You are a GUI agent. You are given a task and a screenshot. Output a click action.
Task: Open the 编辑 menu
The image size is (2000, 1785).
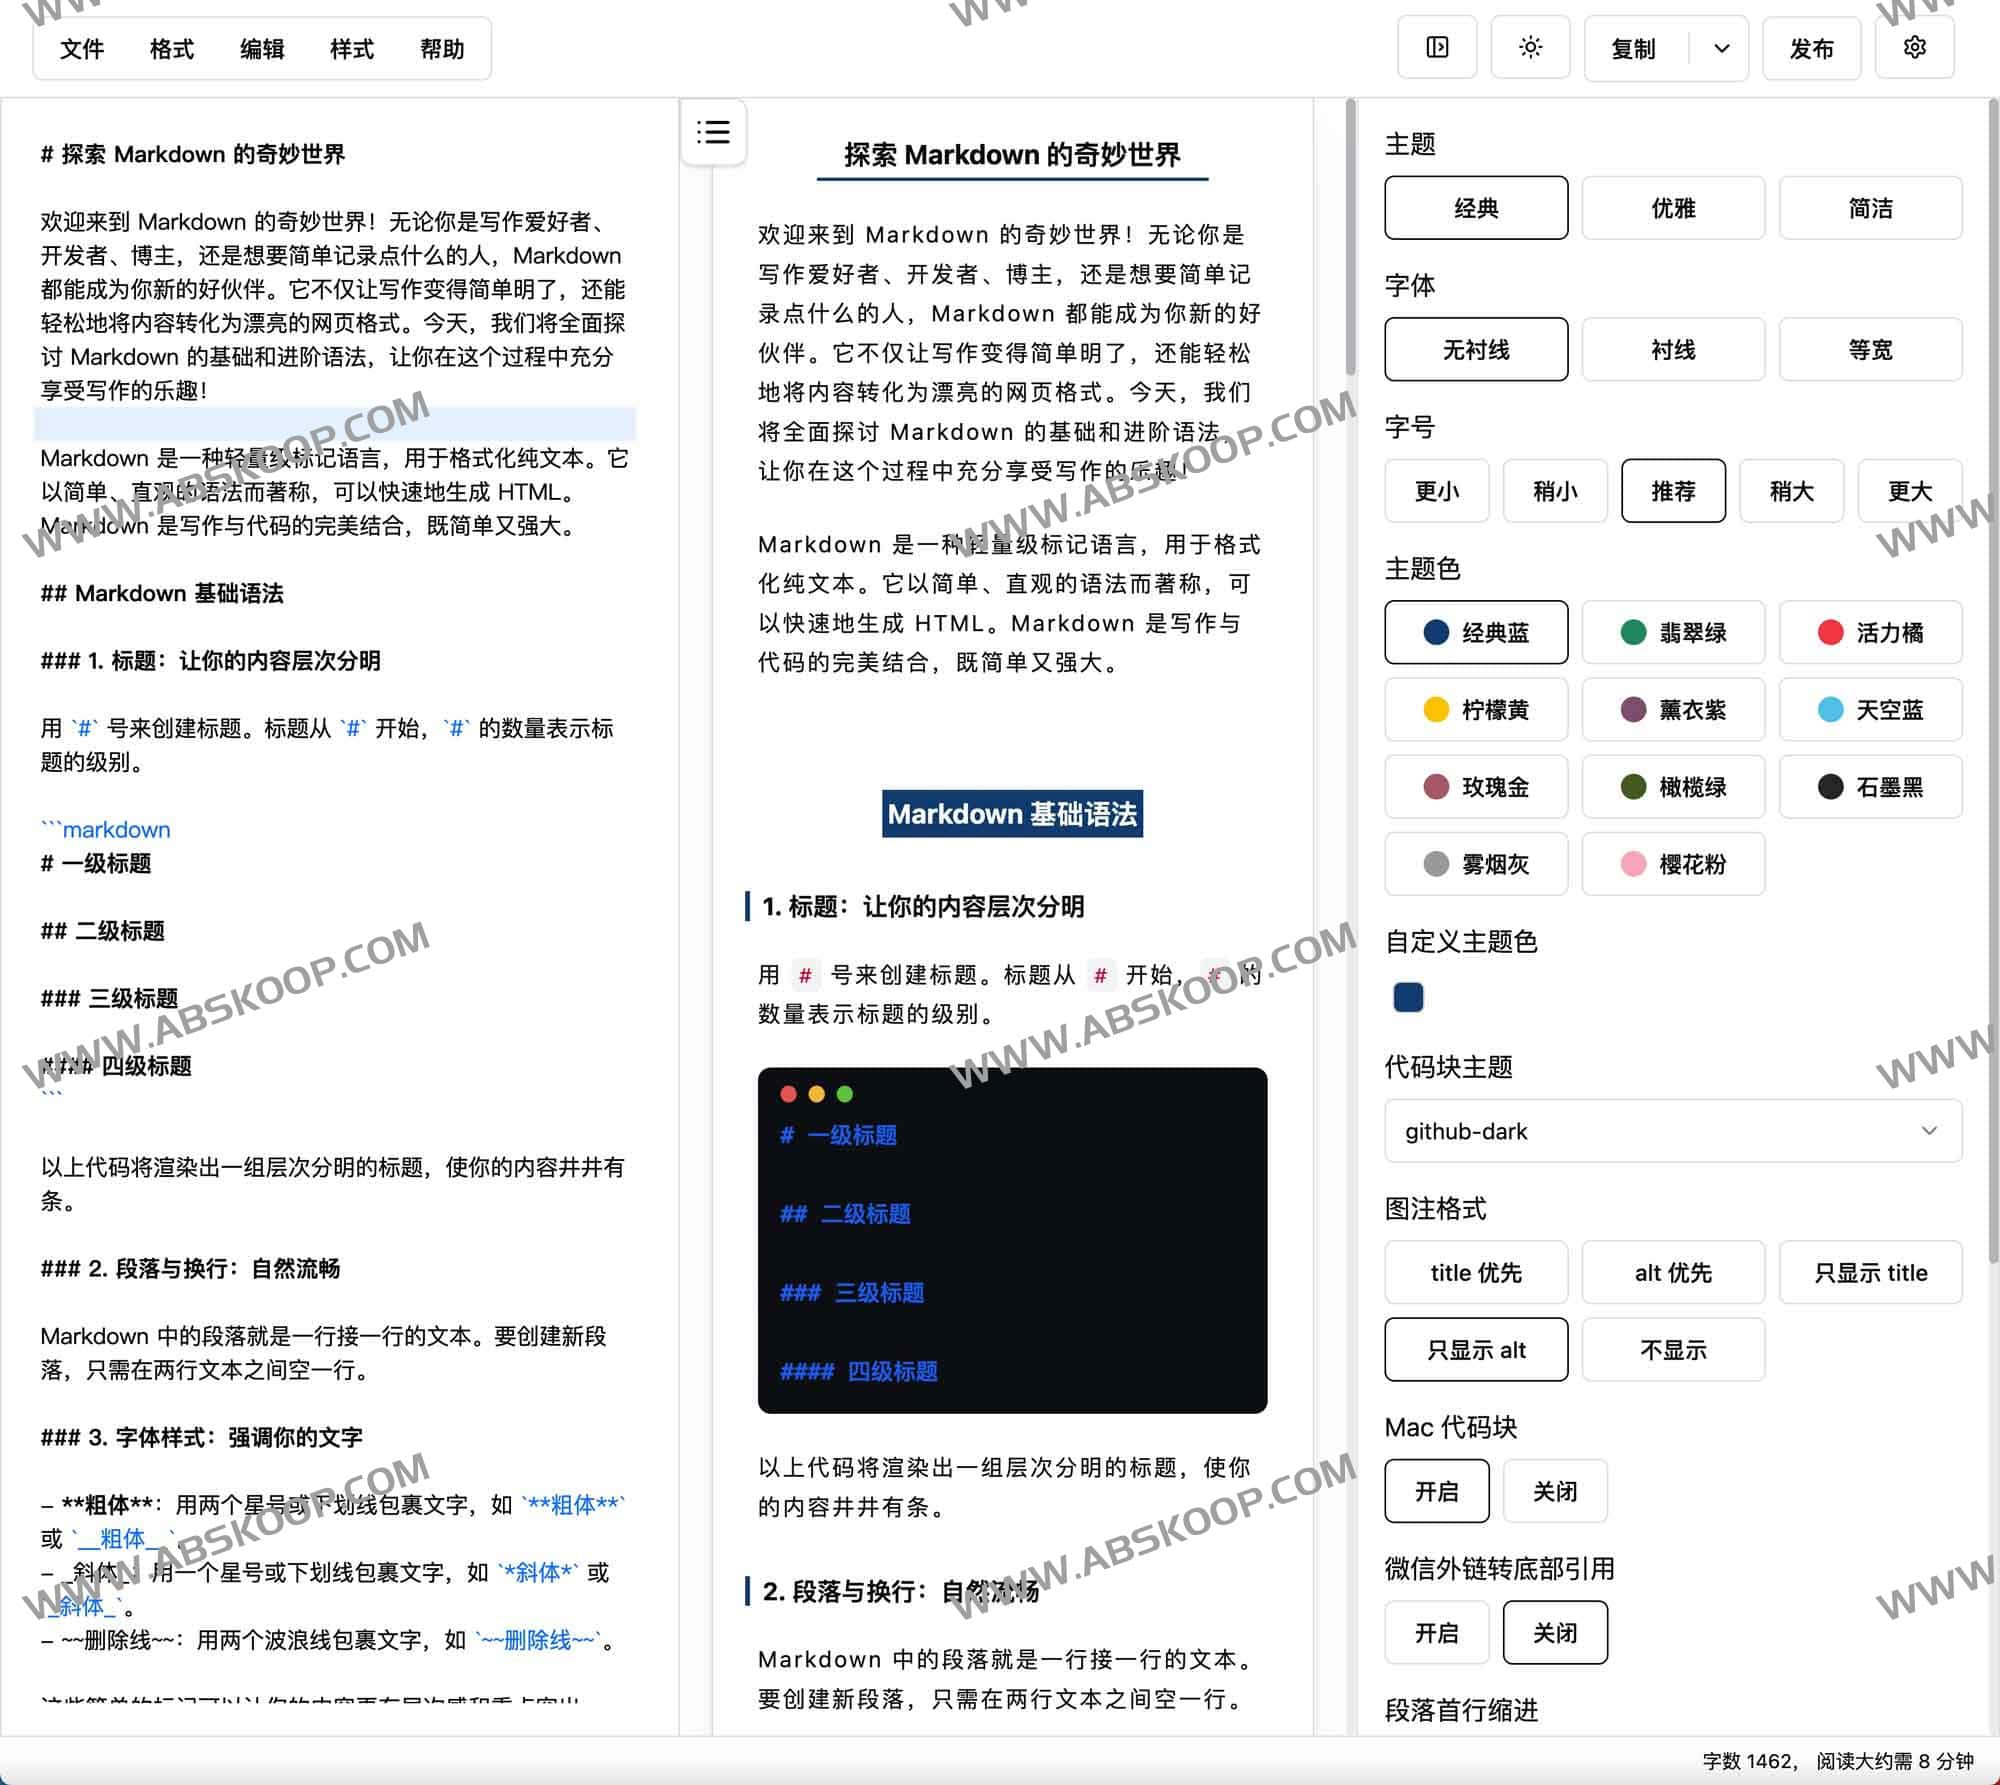[x=261, y=49]
